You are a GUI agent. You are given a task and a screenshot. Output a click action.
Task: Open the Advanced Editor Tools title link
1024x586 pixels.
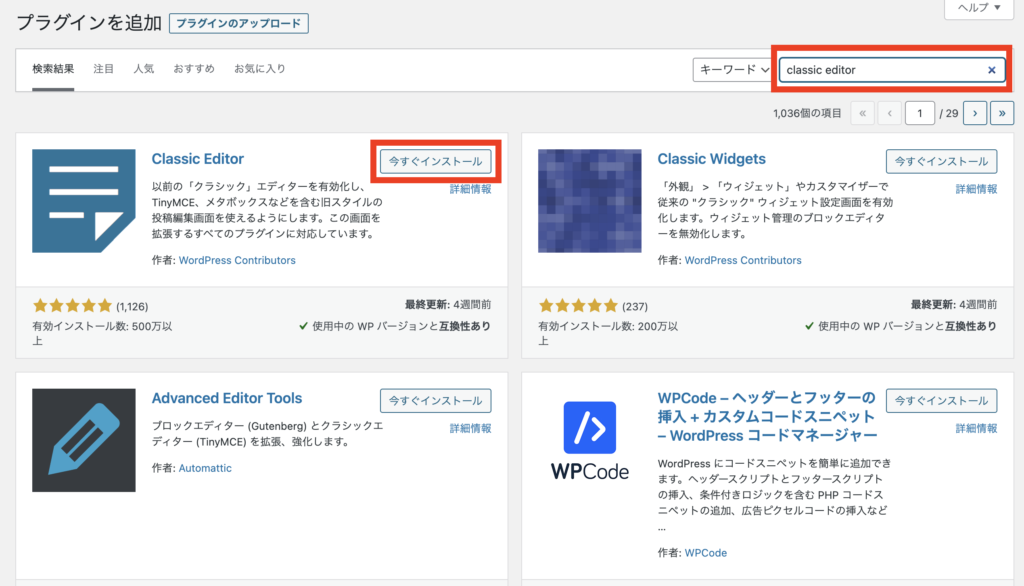(x=227, y=398)
